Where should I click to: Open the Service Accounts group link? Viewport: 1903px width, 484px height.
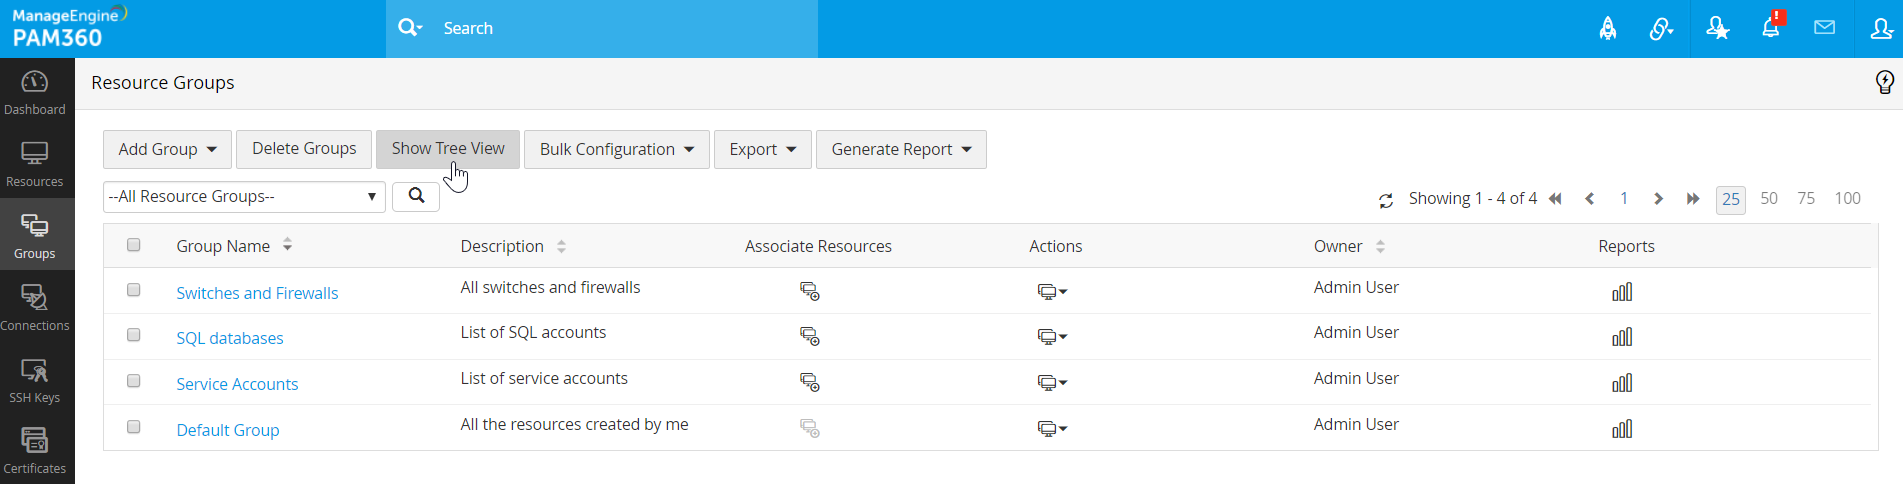(237, 384)
